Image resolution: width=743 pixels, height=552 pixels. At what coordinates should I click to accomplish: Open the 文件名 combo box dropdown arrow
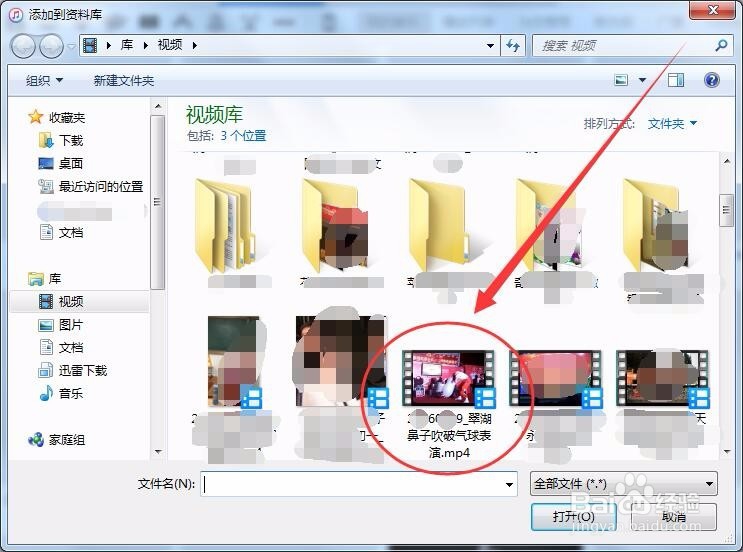pyautogui.click(x=509, y=484)
